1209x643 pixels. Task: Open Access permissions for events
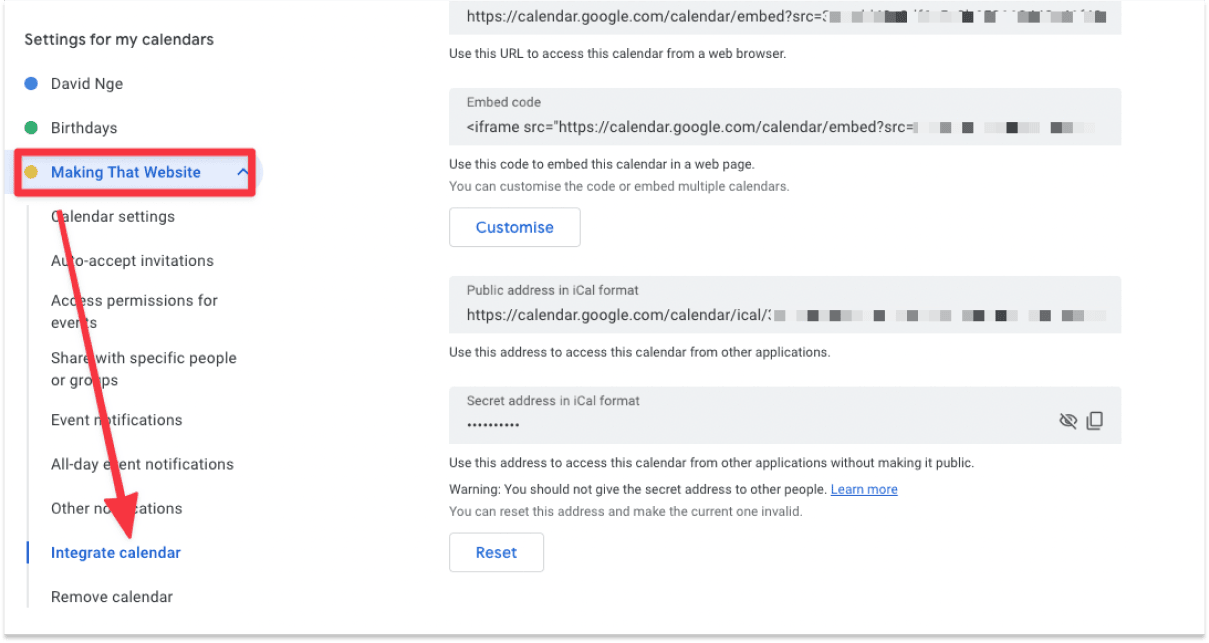pos(133,311)
